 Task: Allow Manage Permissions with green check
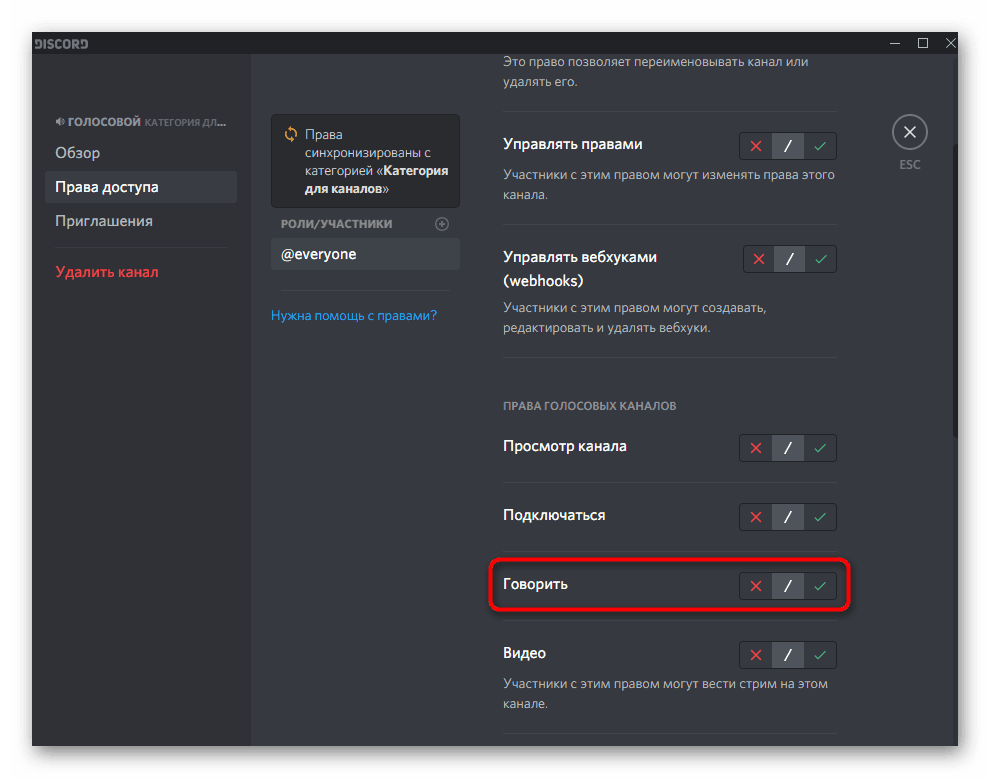pos(820,146)
